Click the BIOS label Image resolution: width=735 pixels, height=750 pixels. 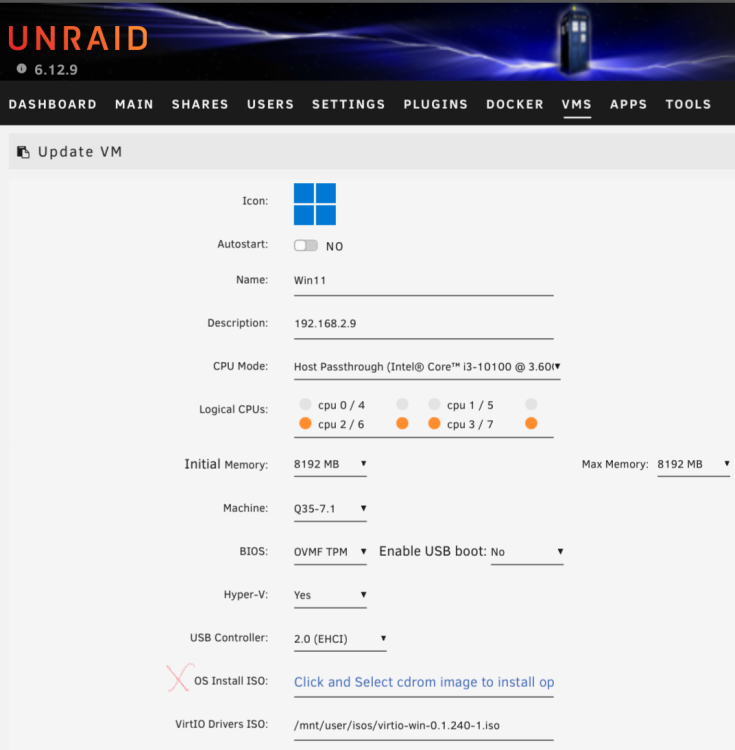(x=254, y=551)
